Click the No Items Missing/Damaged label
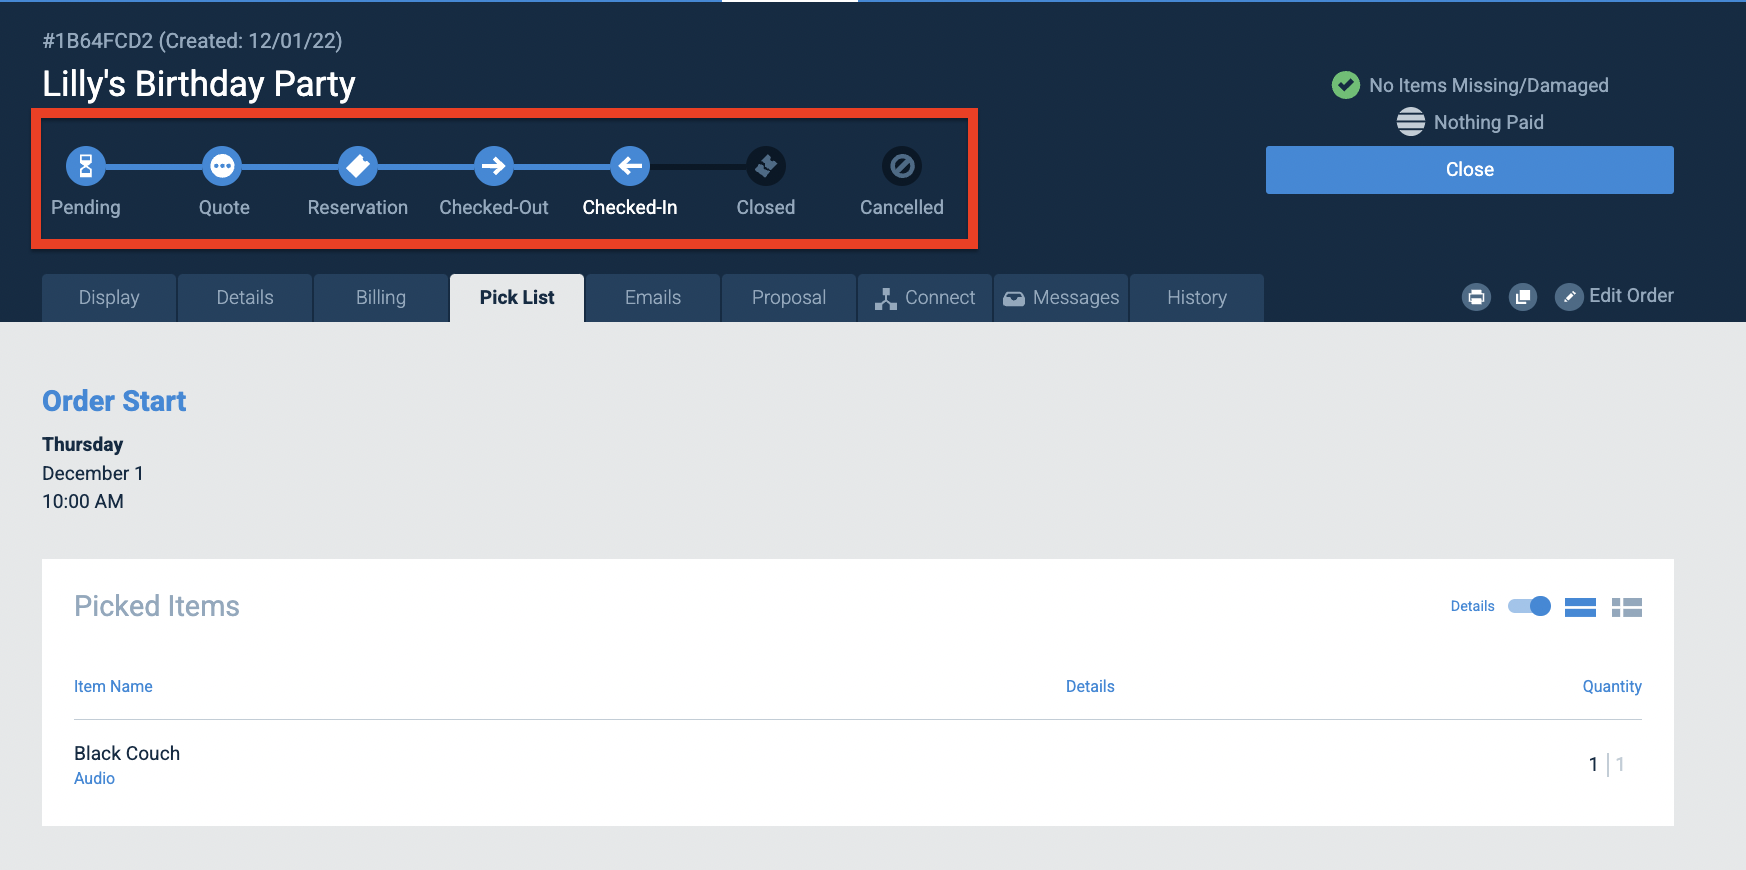The height and width of the screenshot is (870, 1746). tap(1489, 85)
